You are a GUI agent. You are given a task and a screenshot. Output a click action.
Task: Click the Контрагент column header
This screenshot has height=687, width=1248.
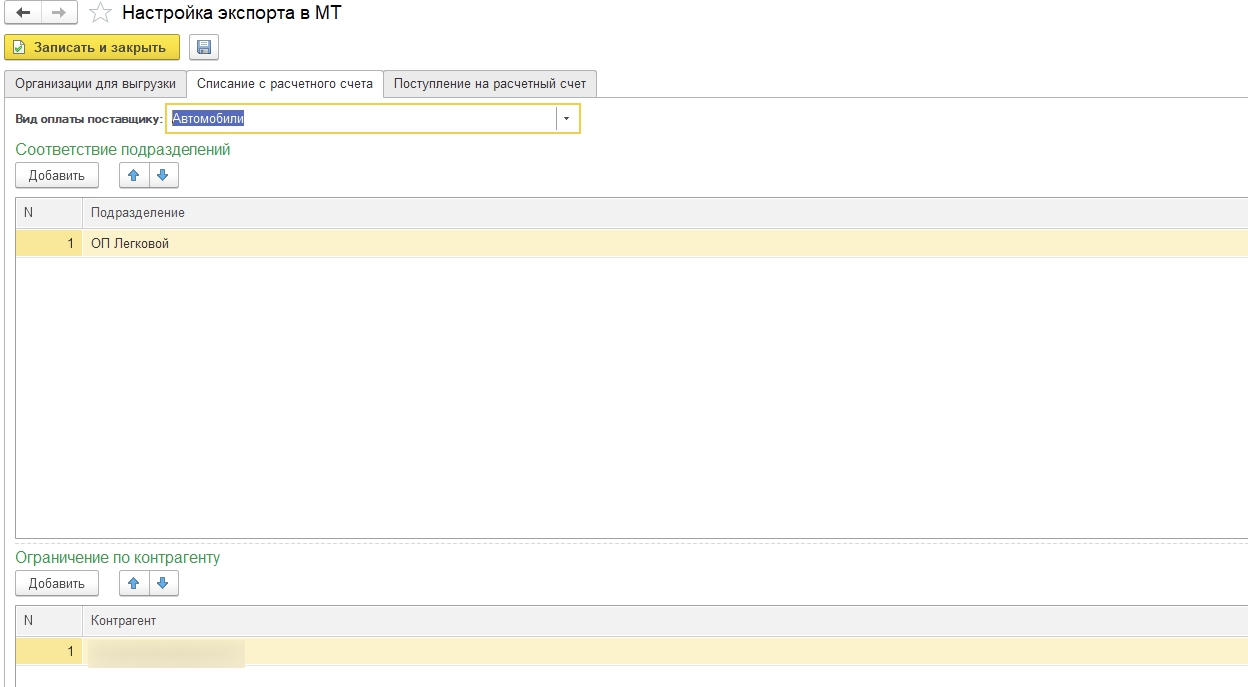(123, 621)
